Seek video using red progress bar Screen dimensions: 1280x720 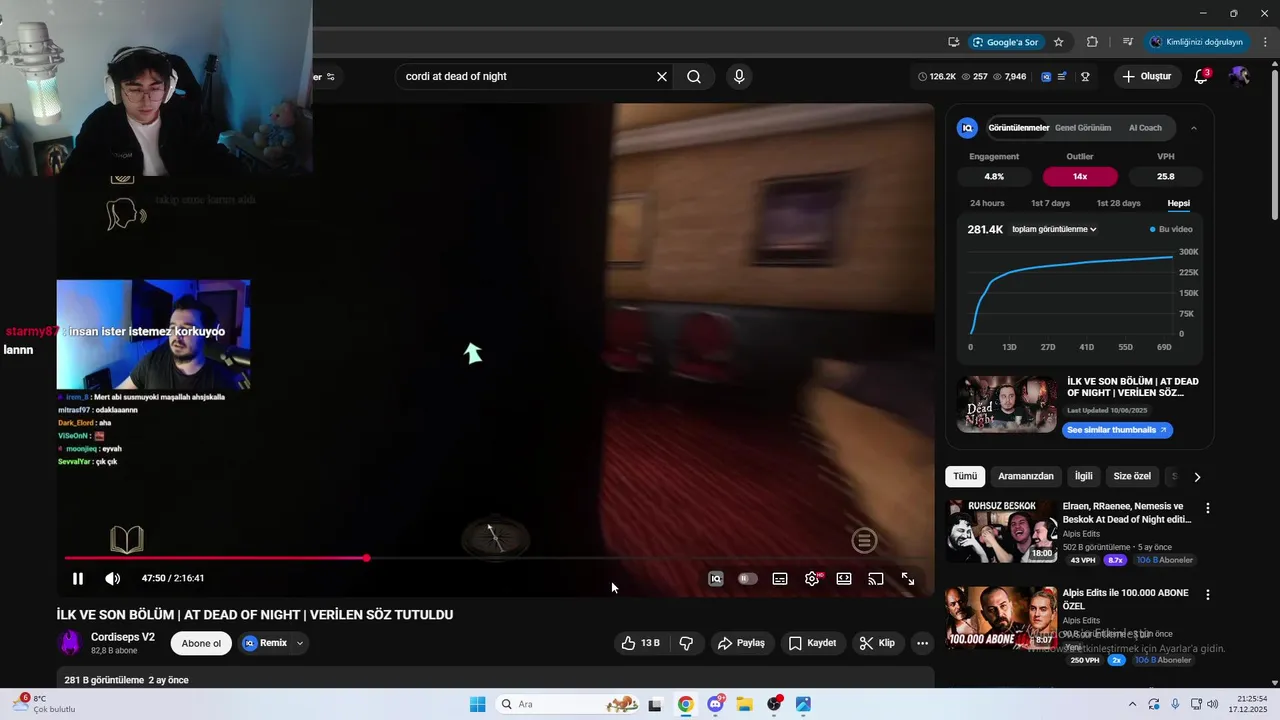(x=494, y=558)
